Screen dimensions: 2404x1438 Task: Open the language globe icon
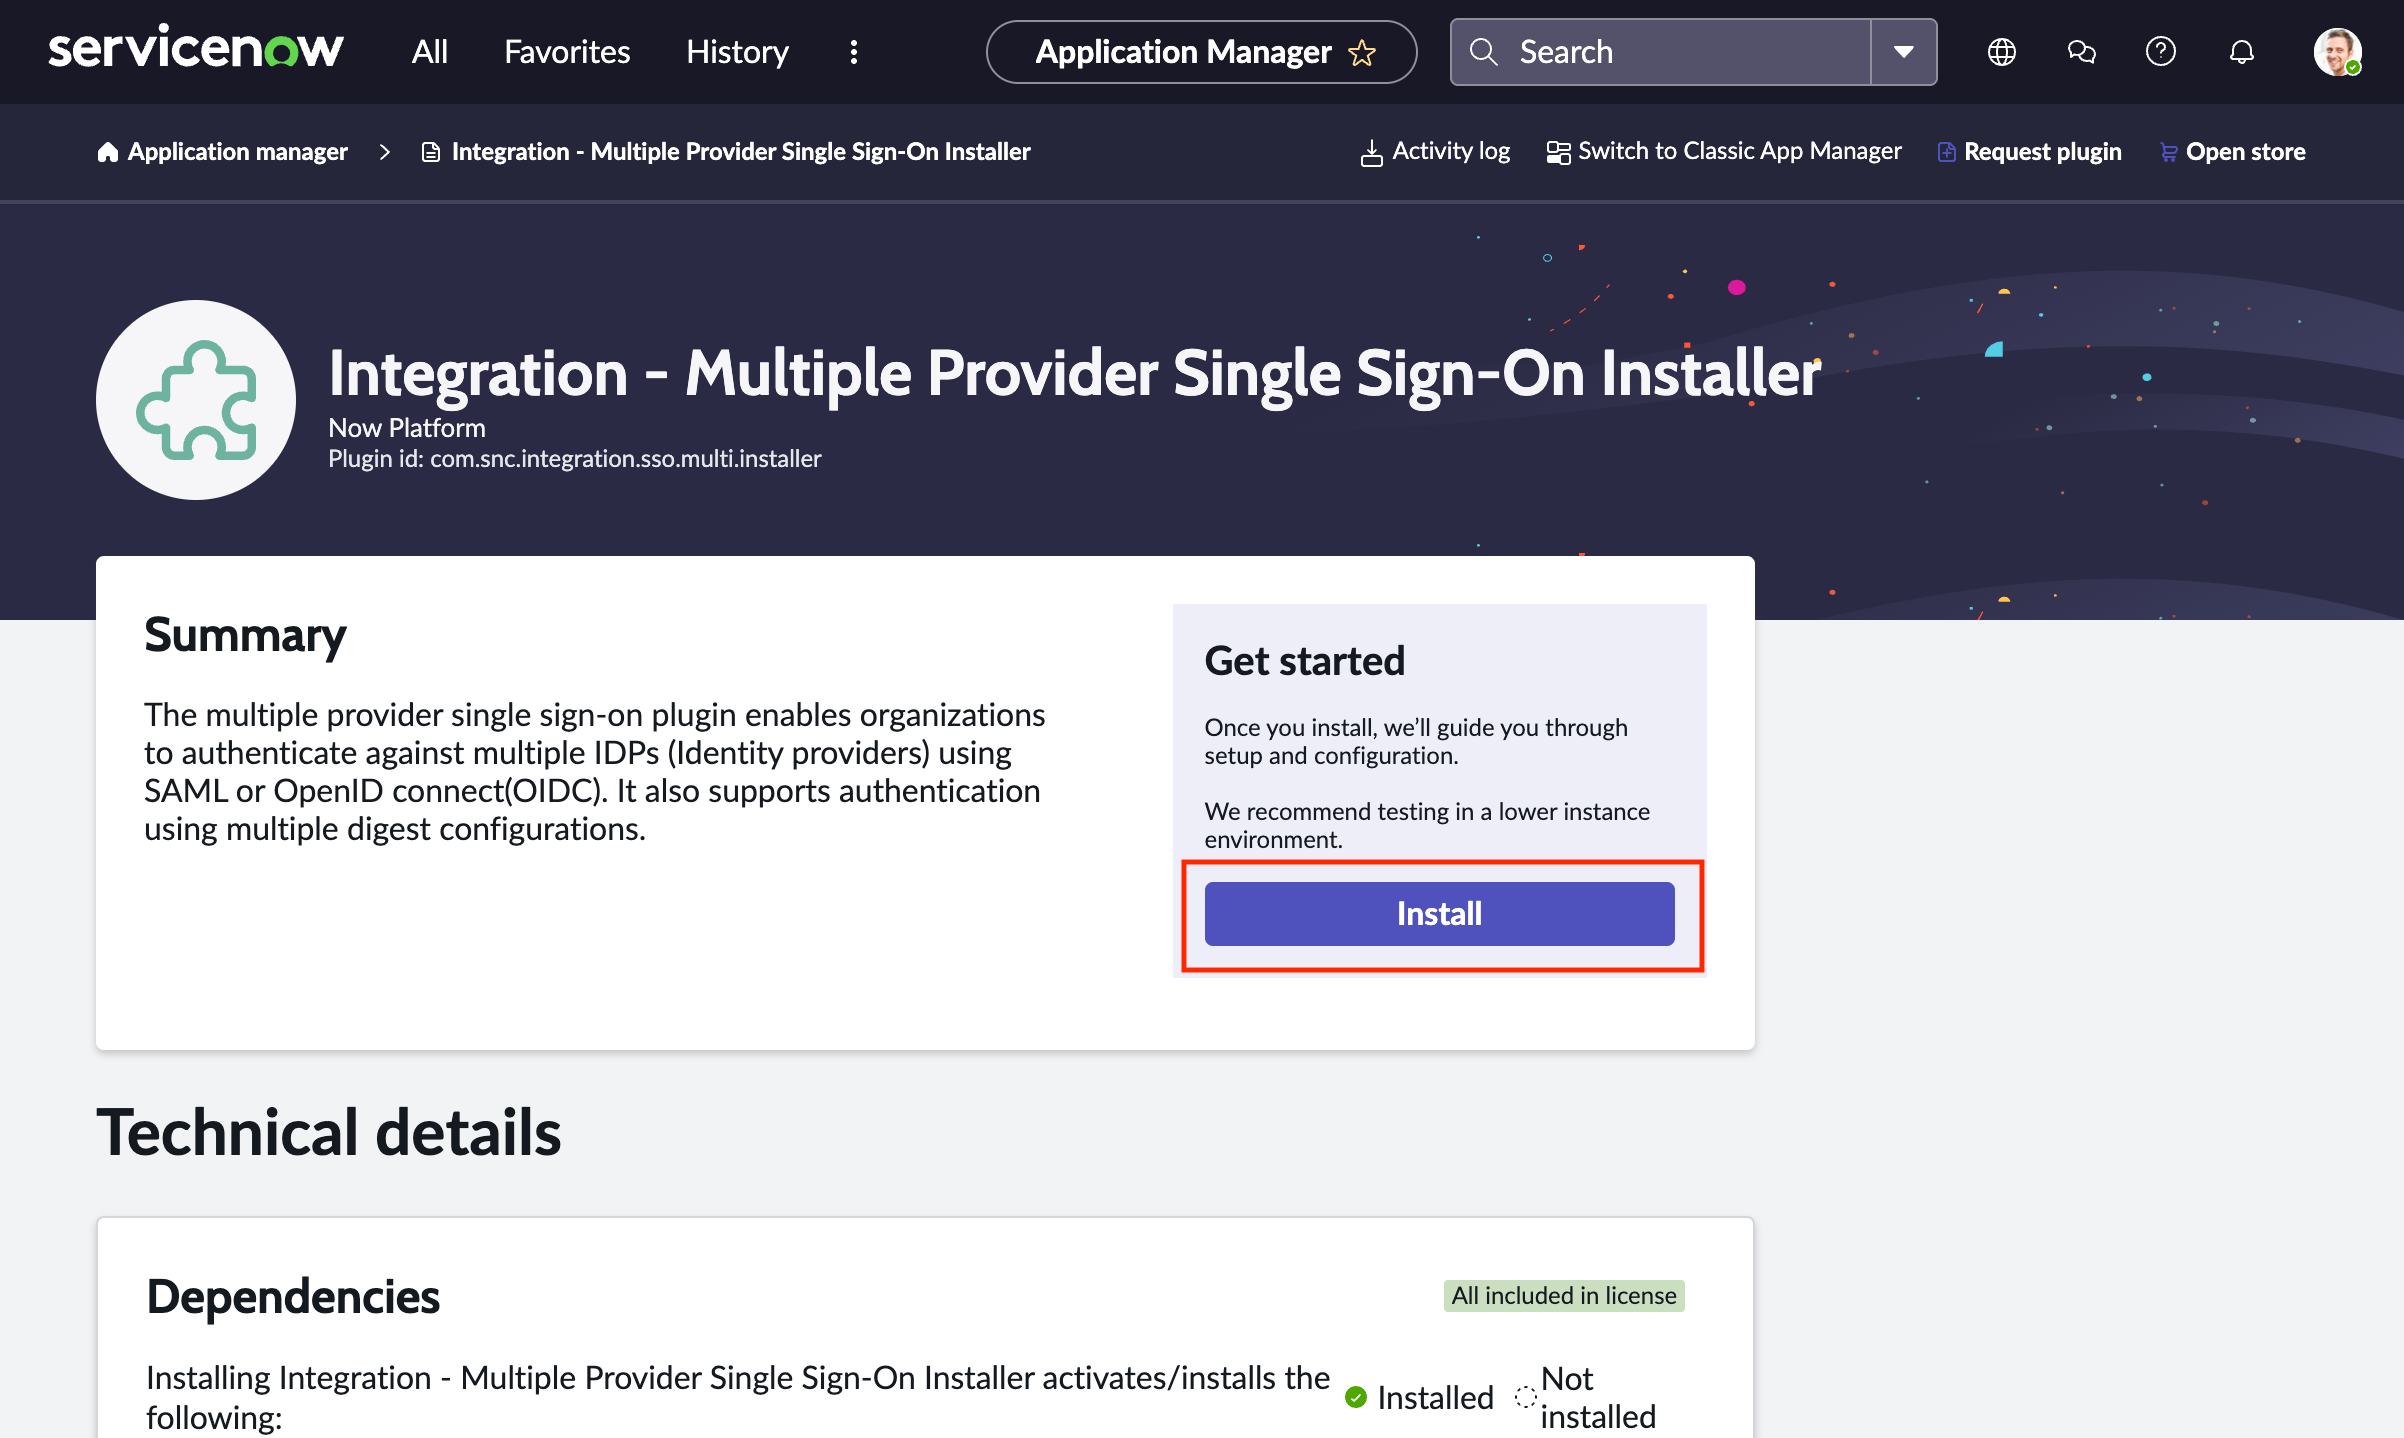2002,51
